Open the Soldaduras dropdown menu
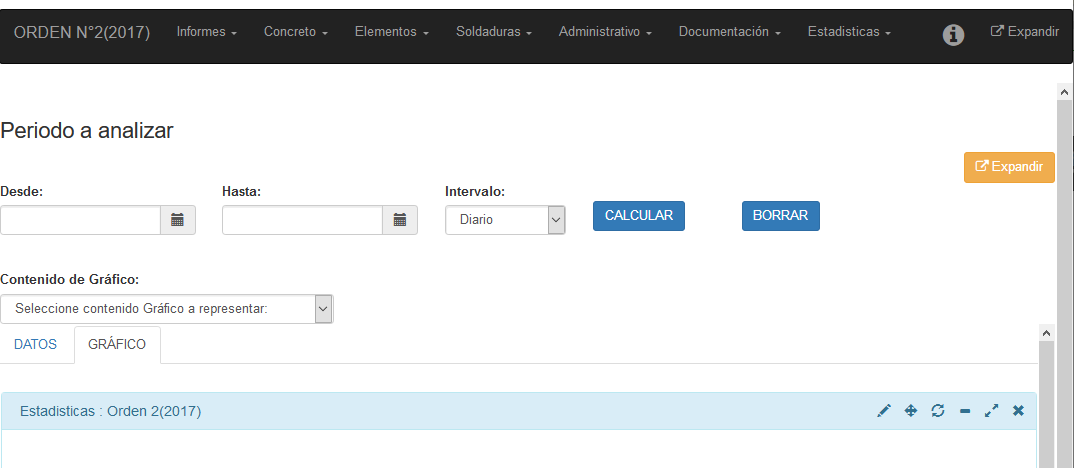This screenshot has height=468, width=1074. point(493,33)
